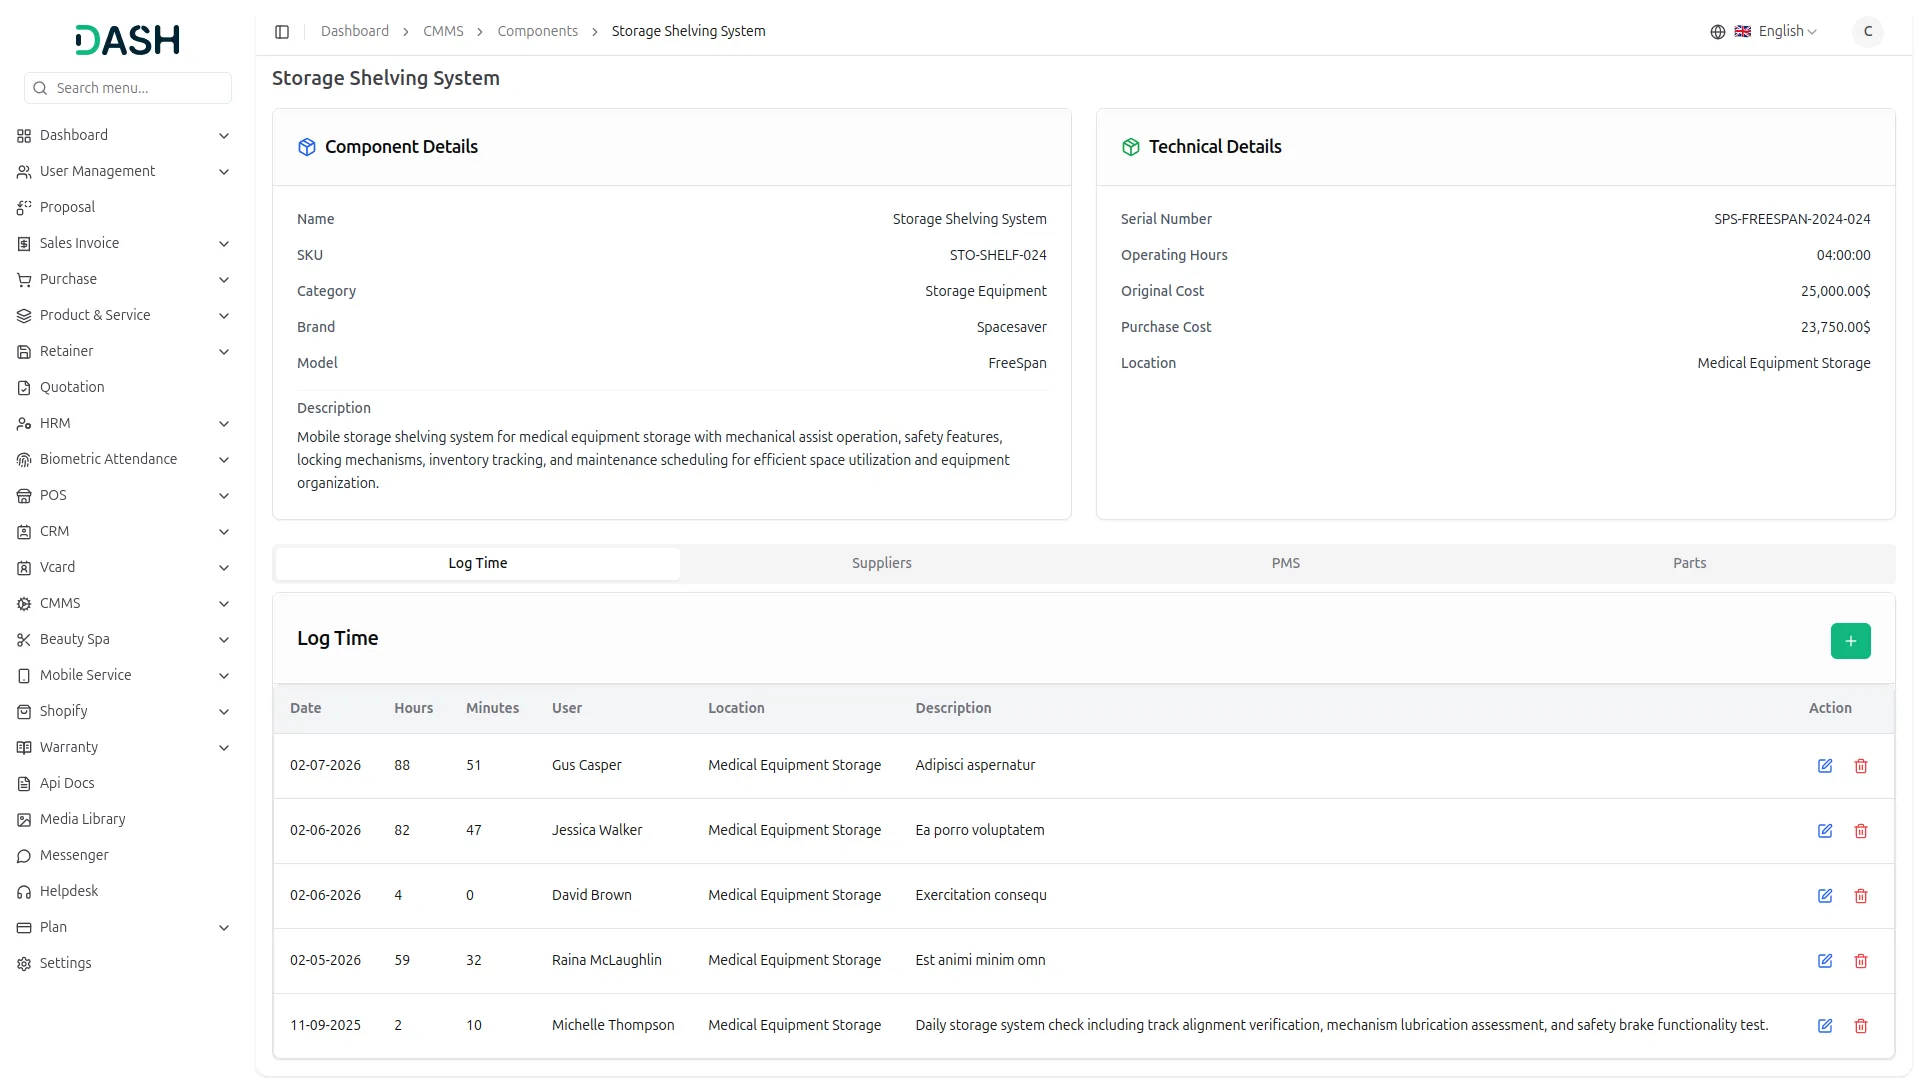This screenshot has height=1080, width=1920.
Task: Edit the Jessica Walker log entry
Action: 1825,831
